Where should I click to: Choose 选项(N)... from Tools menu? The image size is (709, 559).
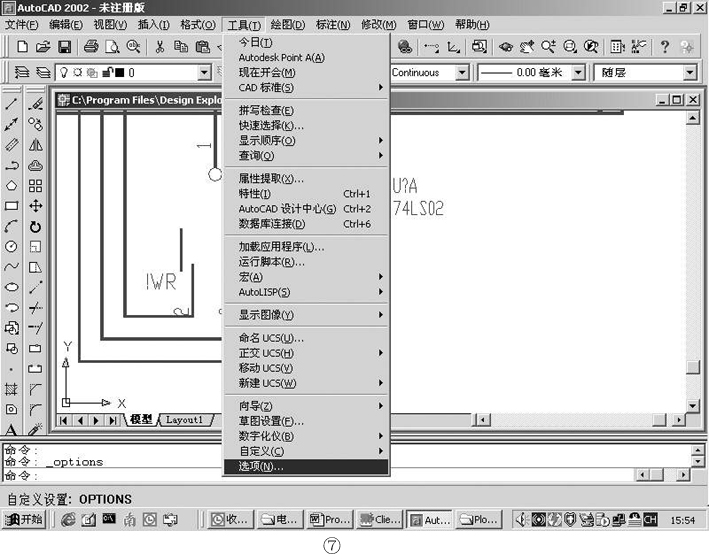tap(307, 466)
